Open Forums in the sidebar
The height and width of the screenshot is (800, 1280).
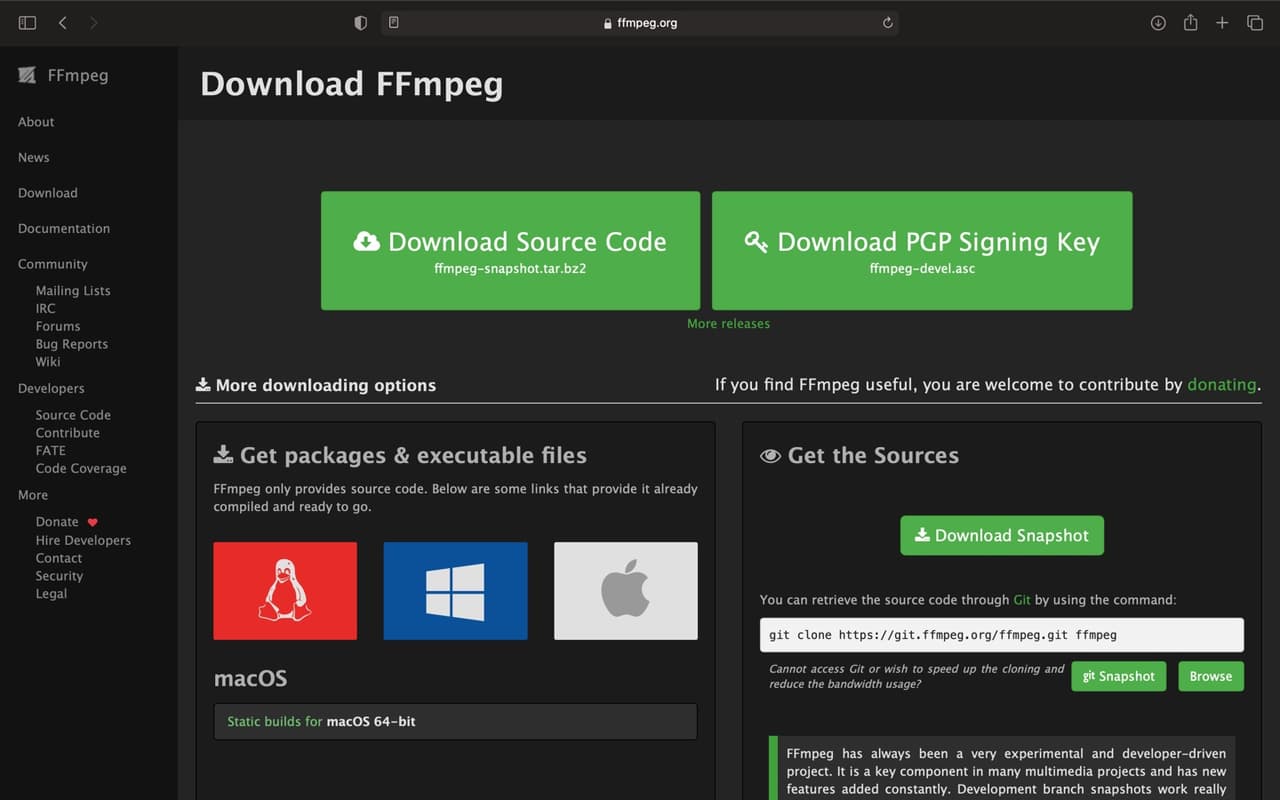pyautogui.click(x=58, y=326)
